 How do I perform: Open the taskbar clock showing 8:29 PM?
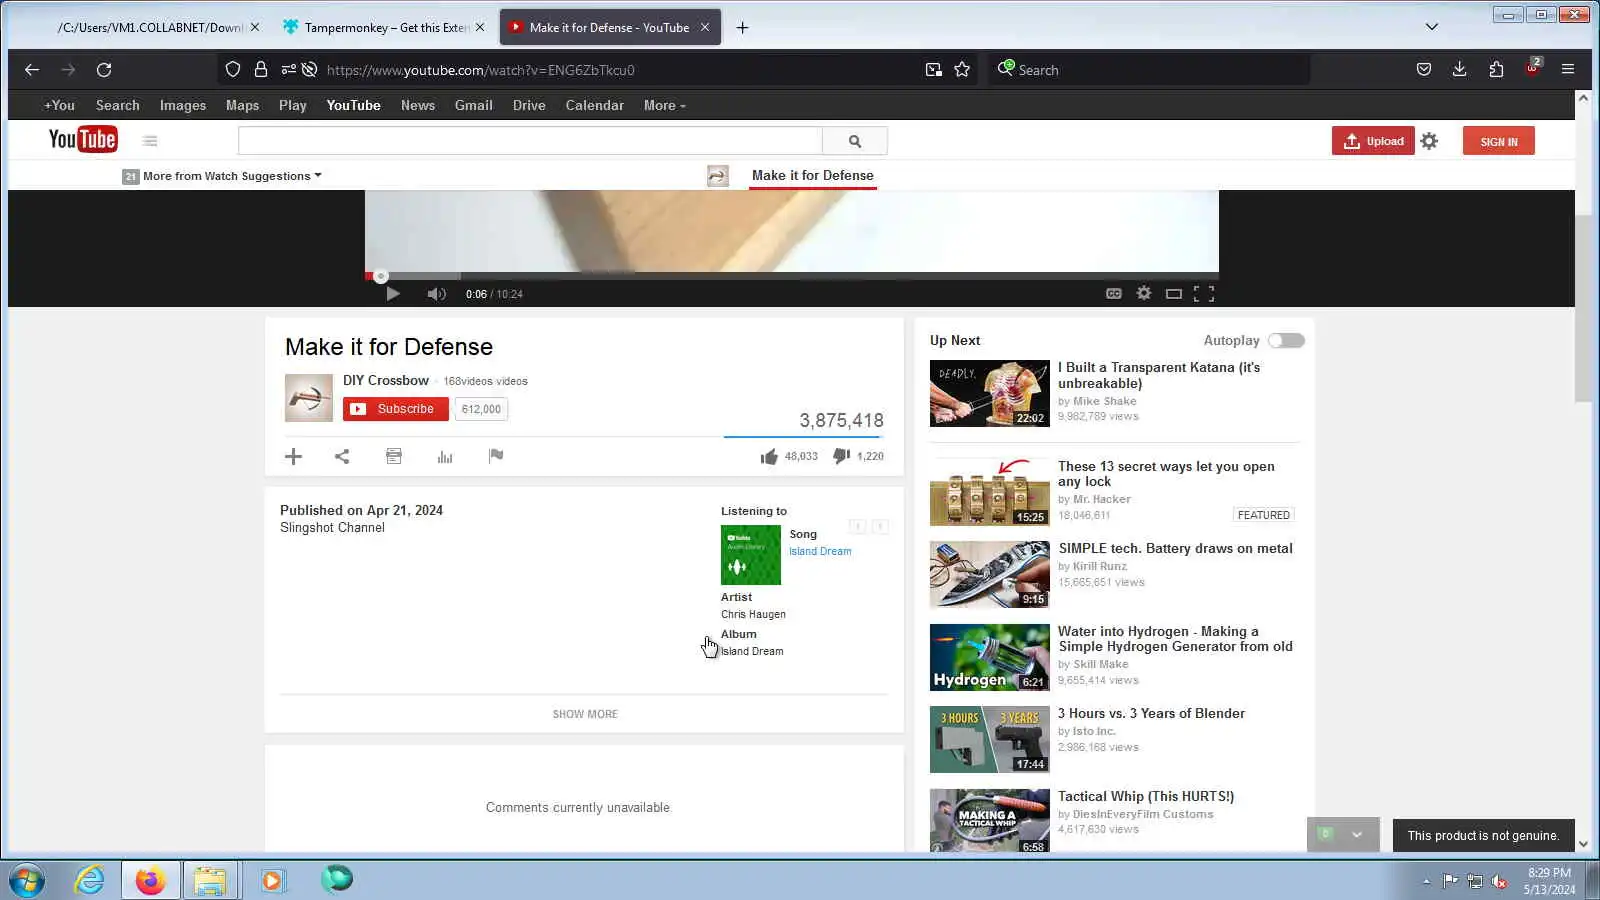click(1549, 881)
